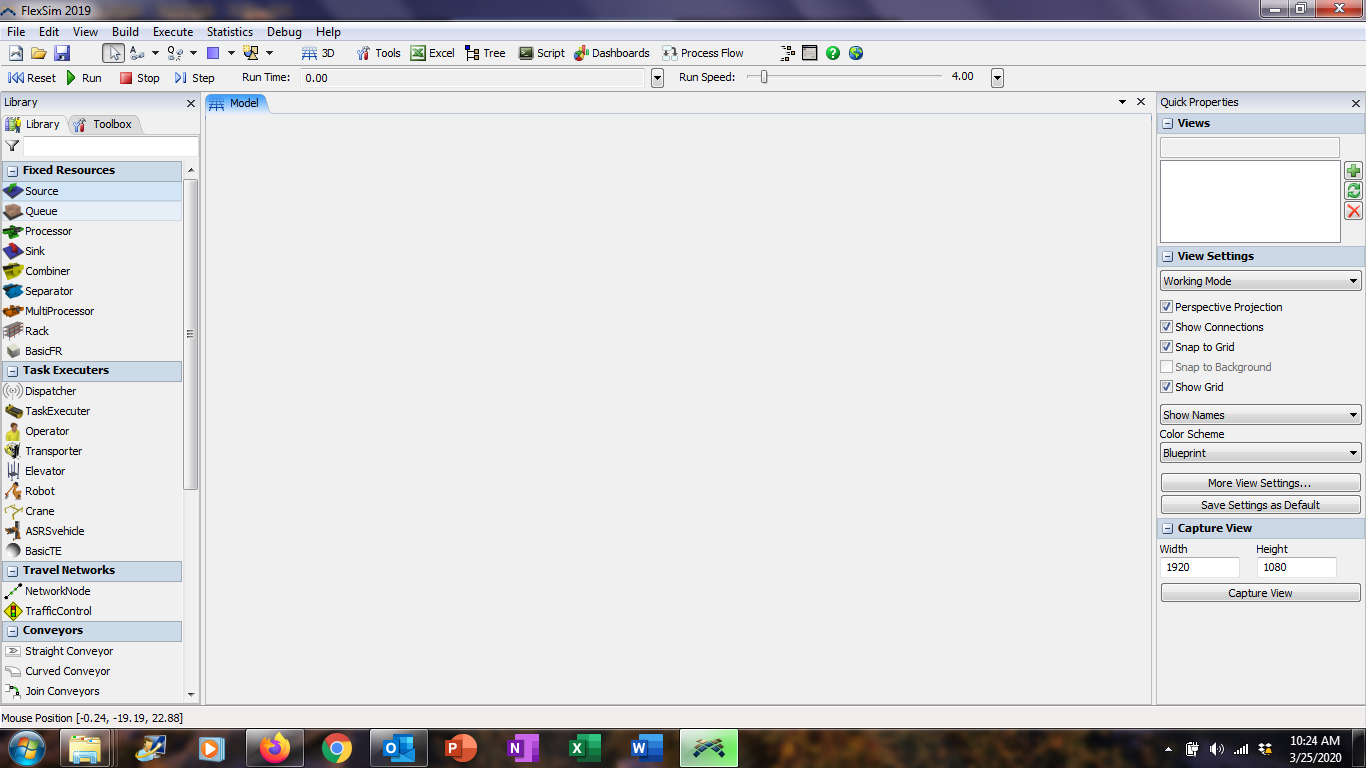
Task: Stop the simulation
Action: point(139,77)
